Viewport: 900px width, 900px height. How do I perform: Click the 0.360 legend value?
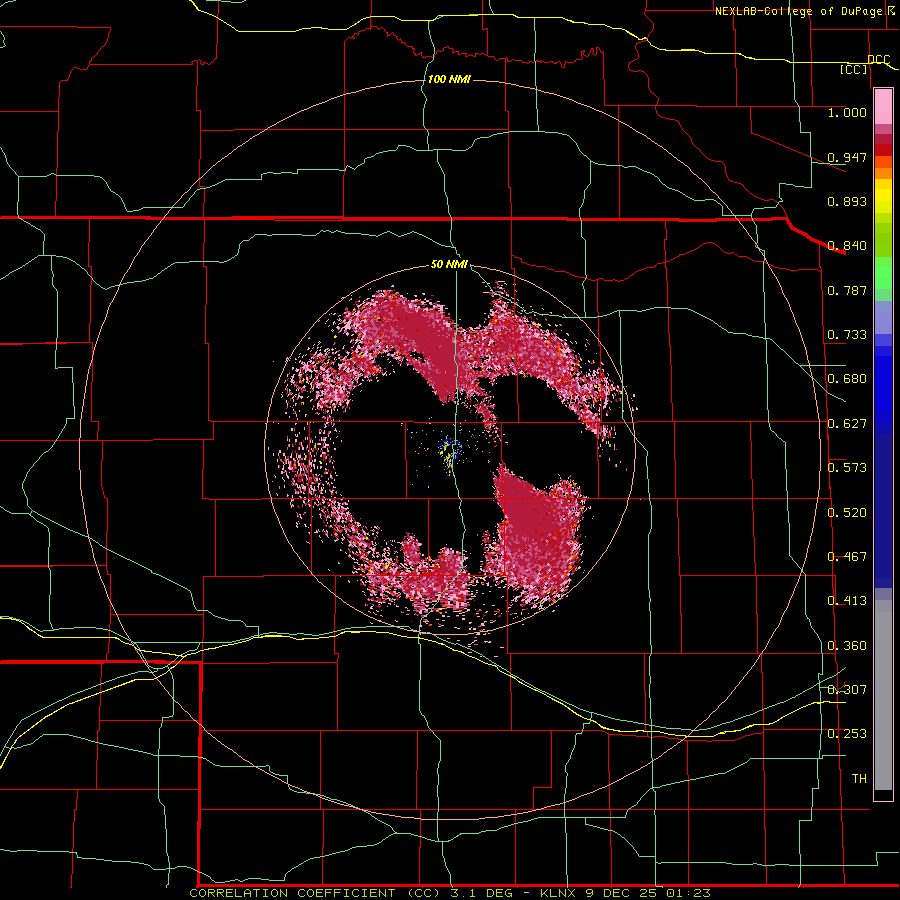pos(847,646)
